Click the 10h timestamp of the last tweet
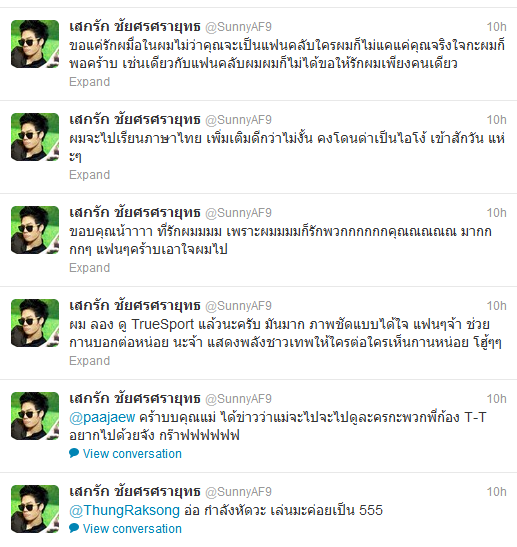Screen dimensions: 517x547 pos(496,492)
